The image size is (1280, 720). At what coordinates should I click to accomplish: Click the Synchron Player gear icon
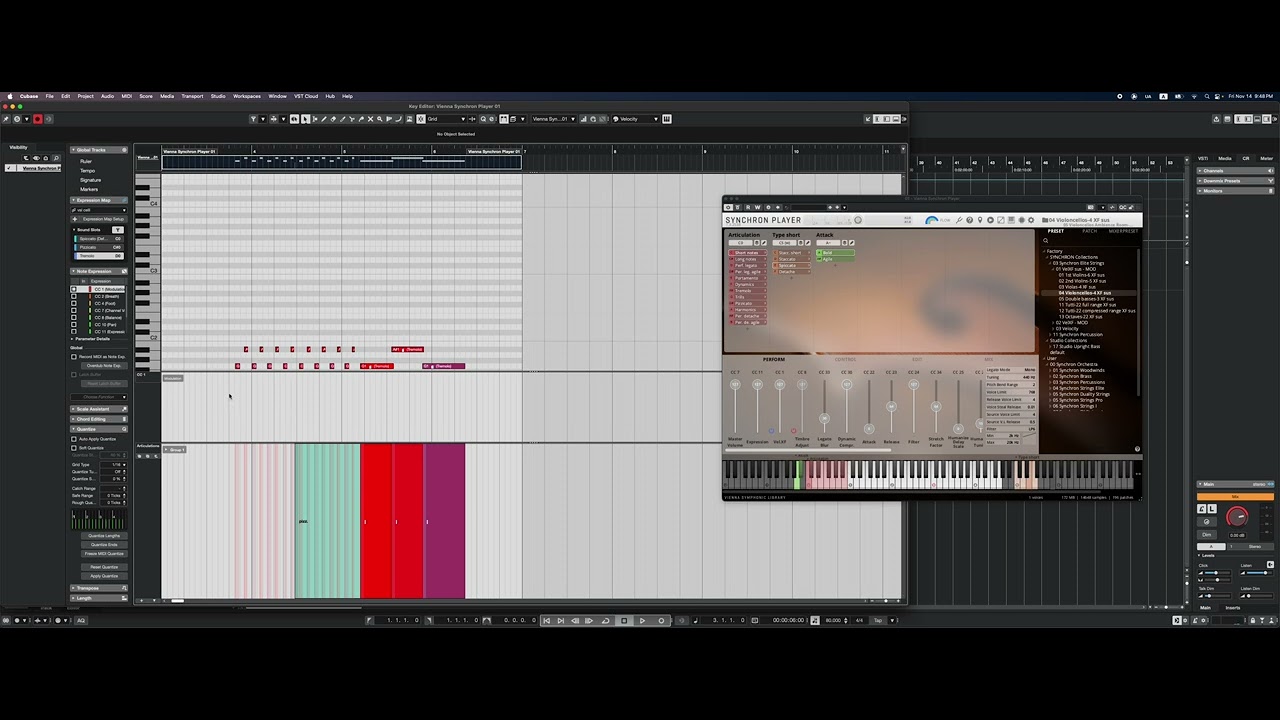(1030, 220)
